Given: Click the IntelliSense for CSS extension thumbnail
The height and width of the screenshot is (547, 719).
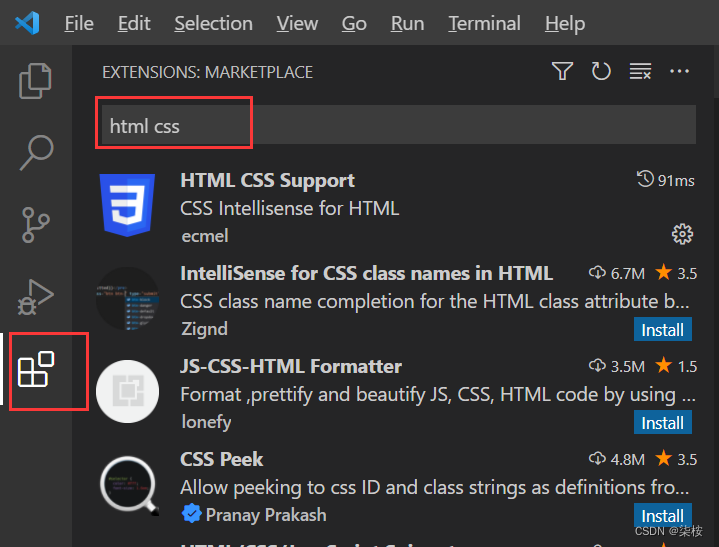Looking at the screenshot, I should [127, 298].
